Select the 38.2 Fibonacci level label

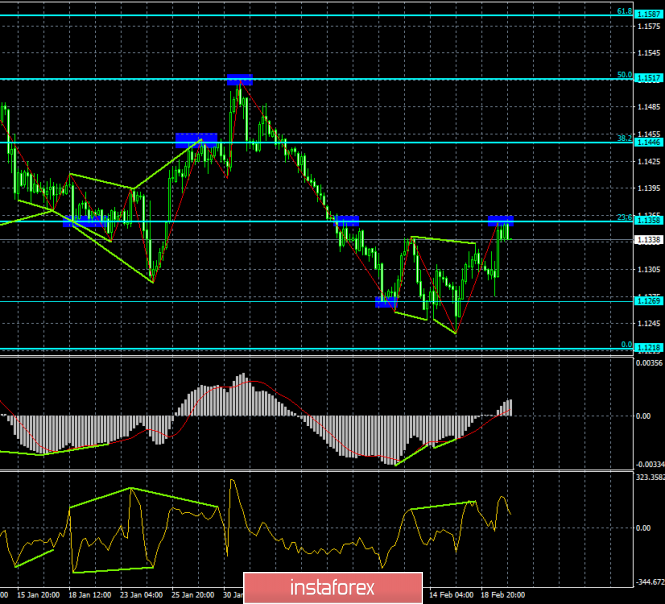click(624, 138)
